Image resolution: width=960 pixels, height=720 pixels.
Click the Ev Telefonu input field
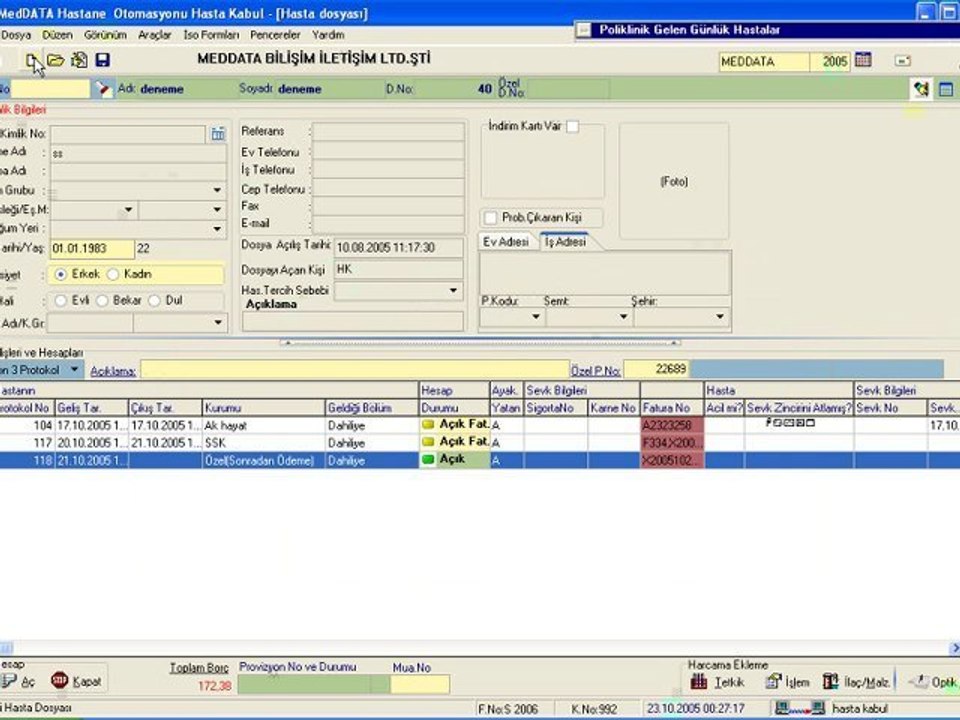click(x=388, y=151)
